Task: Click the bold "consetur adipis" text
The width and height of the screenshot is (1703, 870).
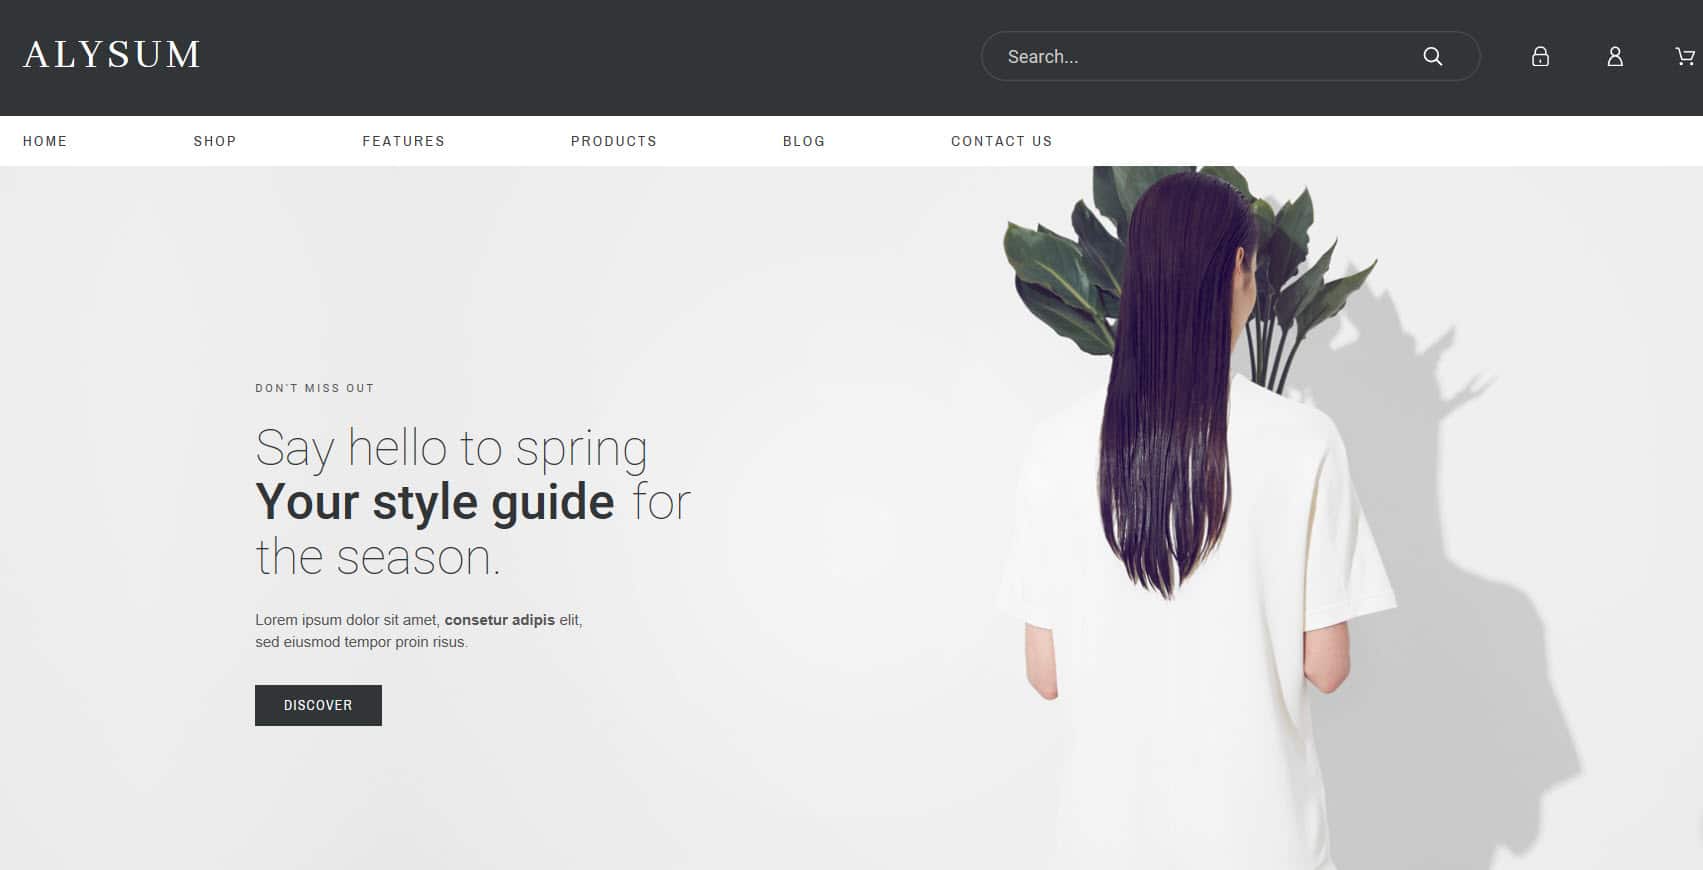Action: [499, 620]
